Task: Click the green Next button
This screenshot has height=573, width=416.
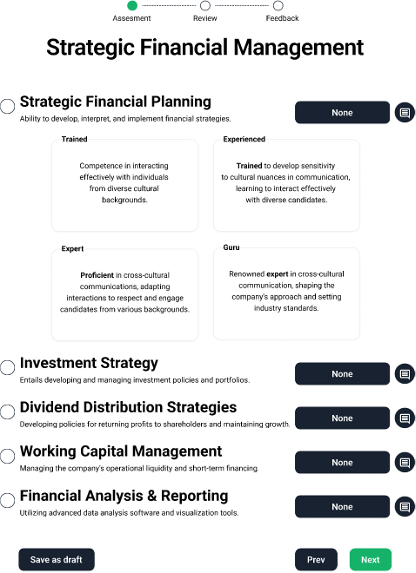Action: pos(370,559)
